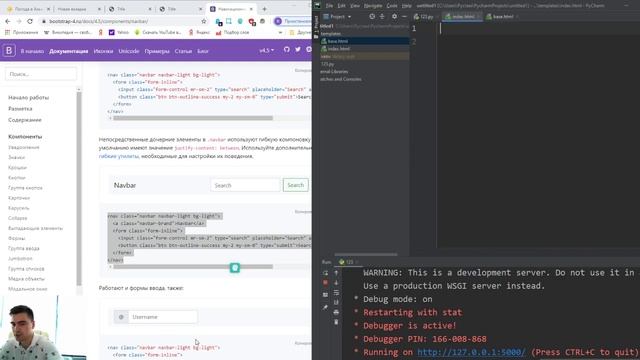Screen dimensions: 640x360
Task: Click the horizontal scrollbar under highlighted code block
Action: pos(193,267)
